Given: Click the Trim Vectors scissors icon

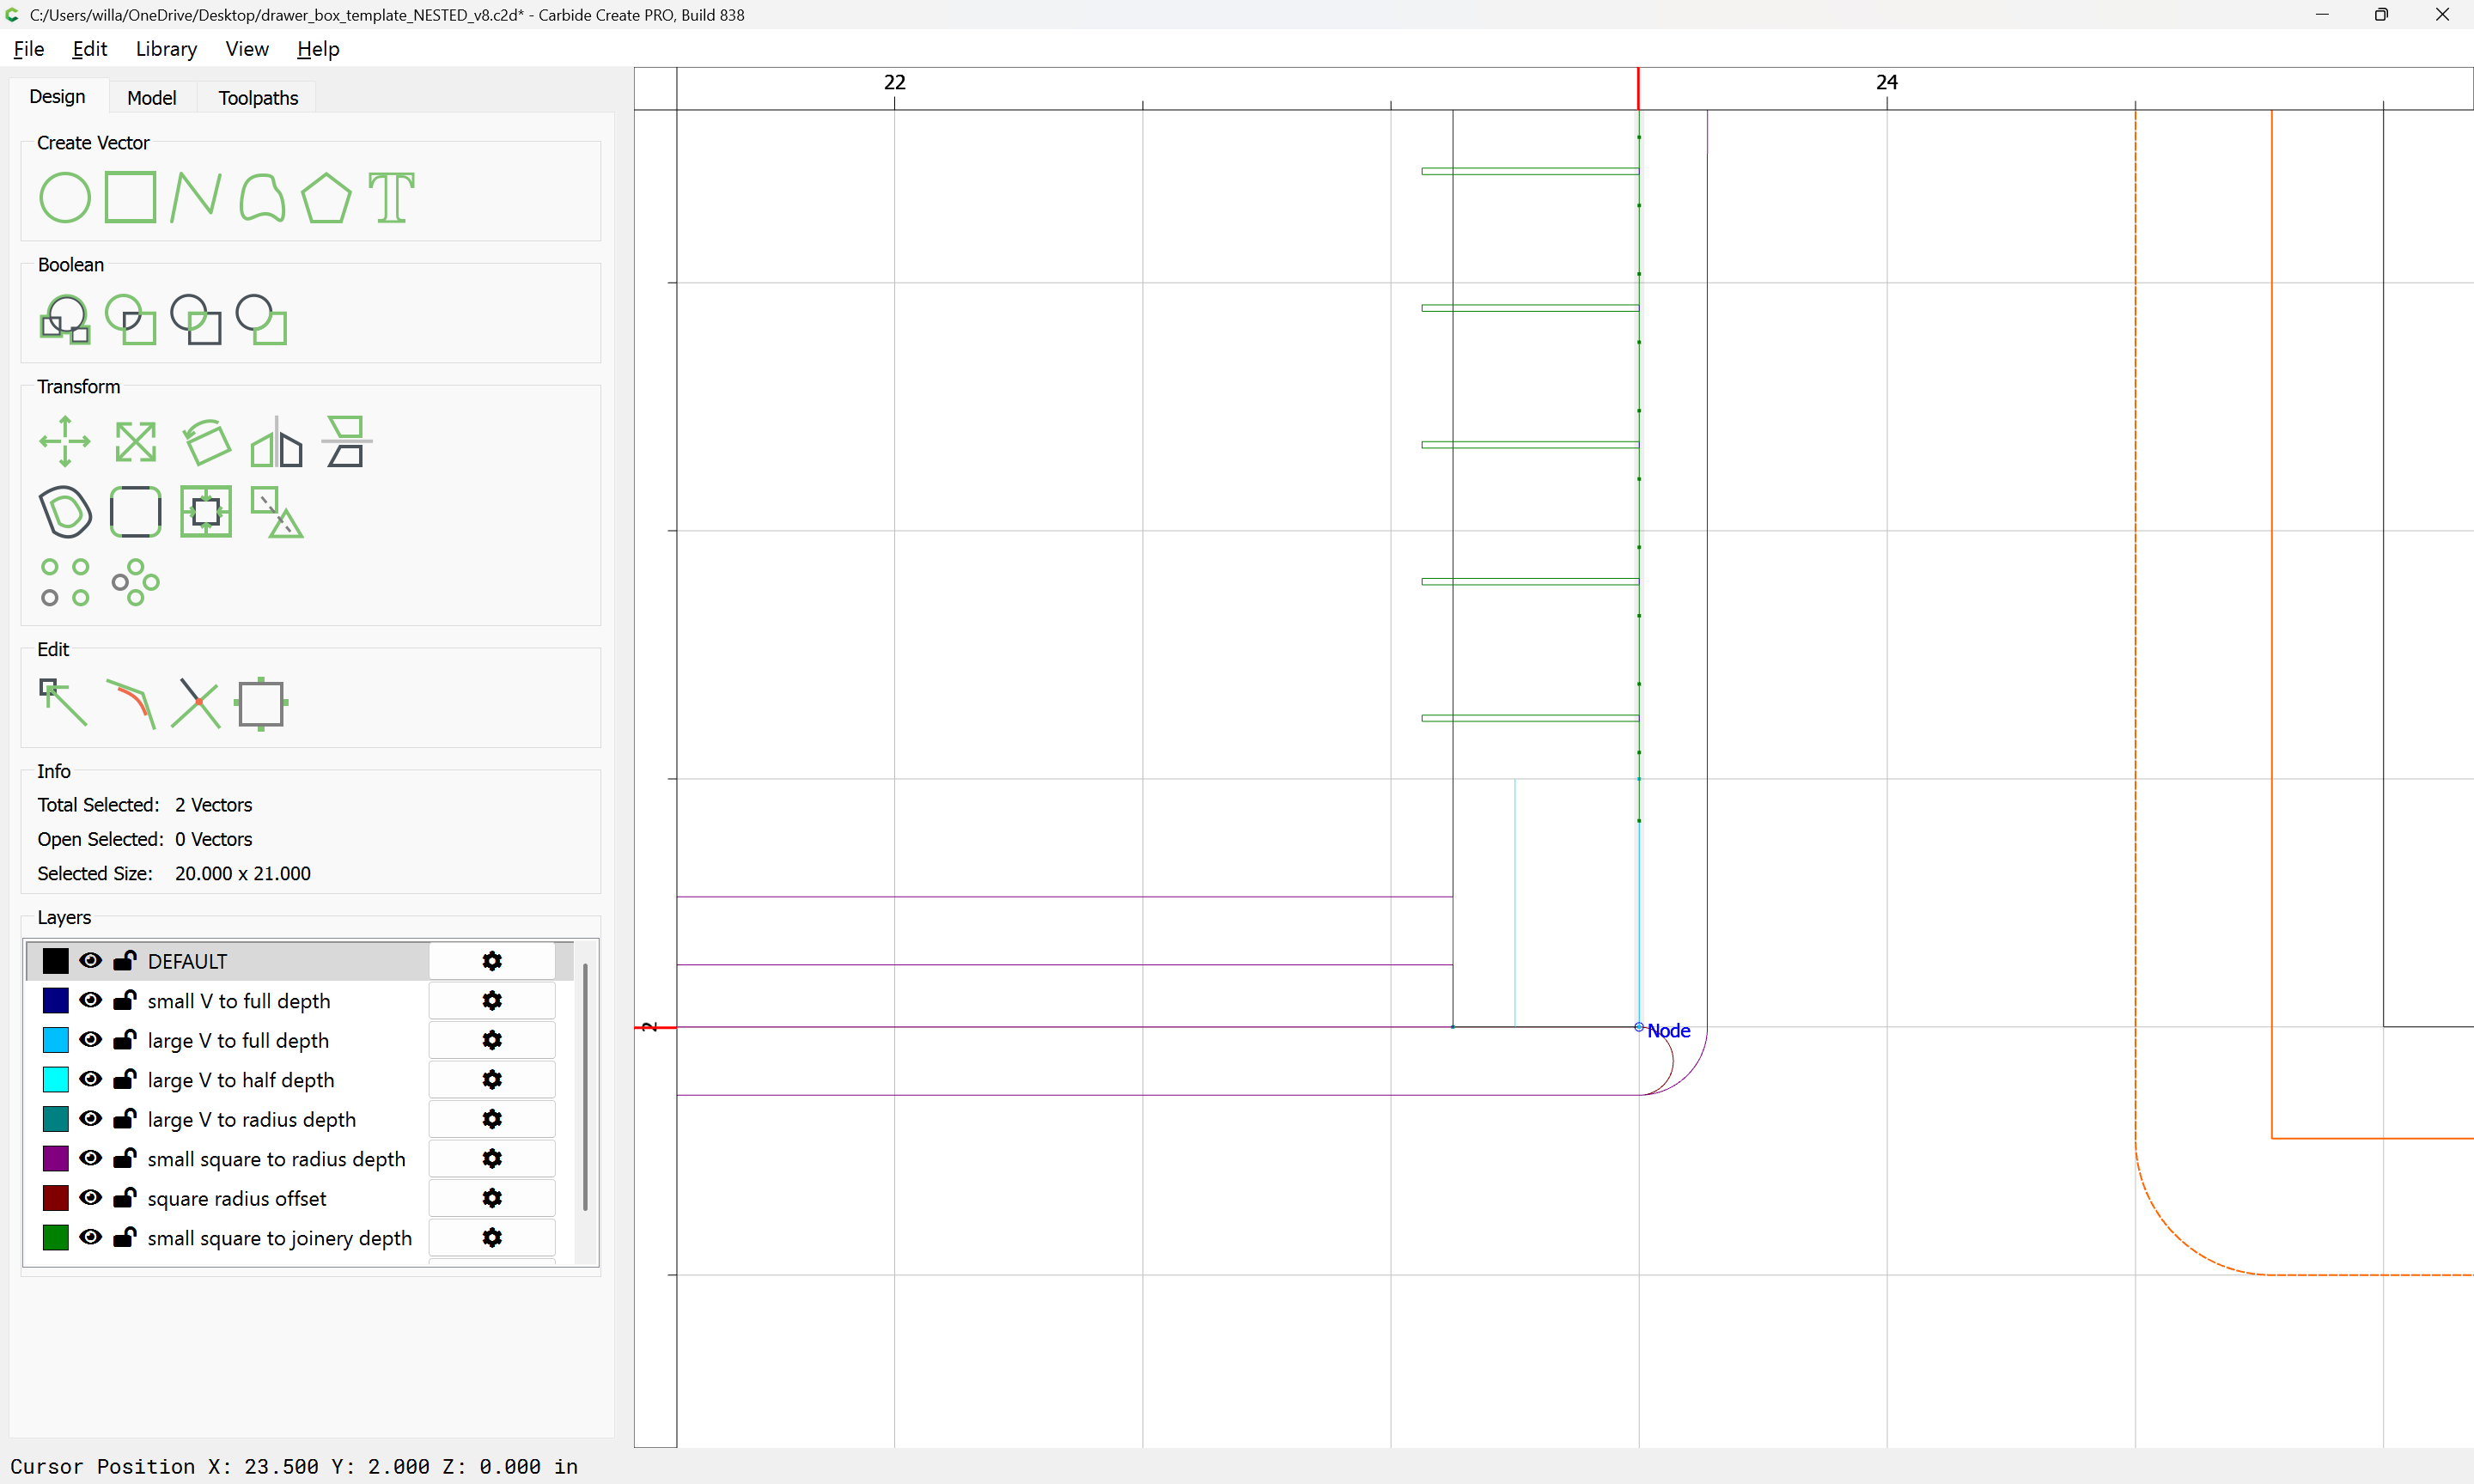Looking at the screenshot, I should (x=195, y=703).
